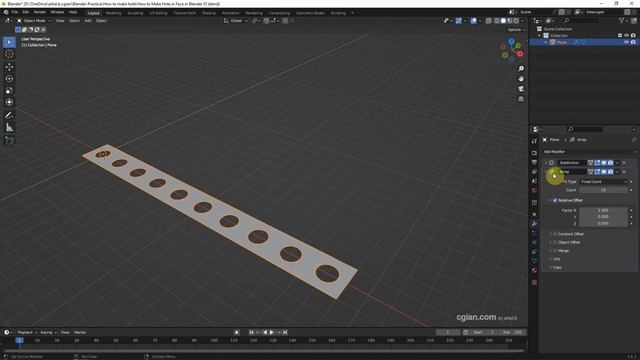The image size is (640, 360).
Task: Play animation in timeline
Action: pos(272,332)
